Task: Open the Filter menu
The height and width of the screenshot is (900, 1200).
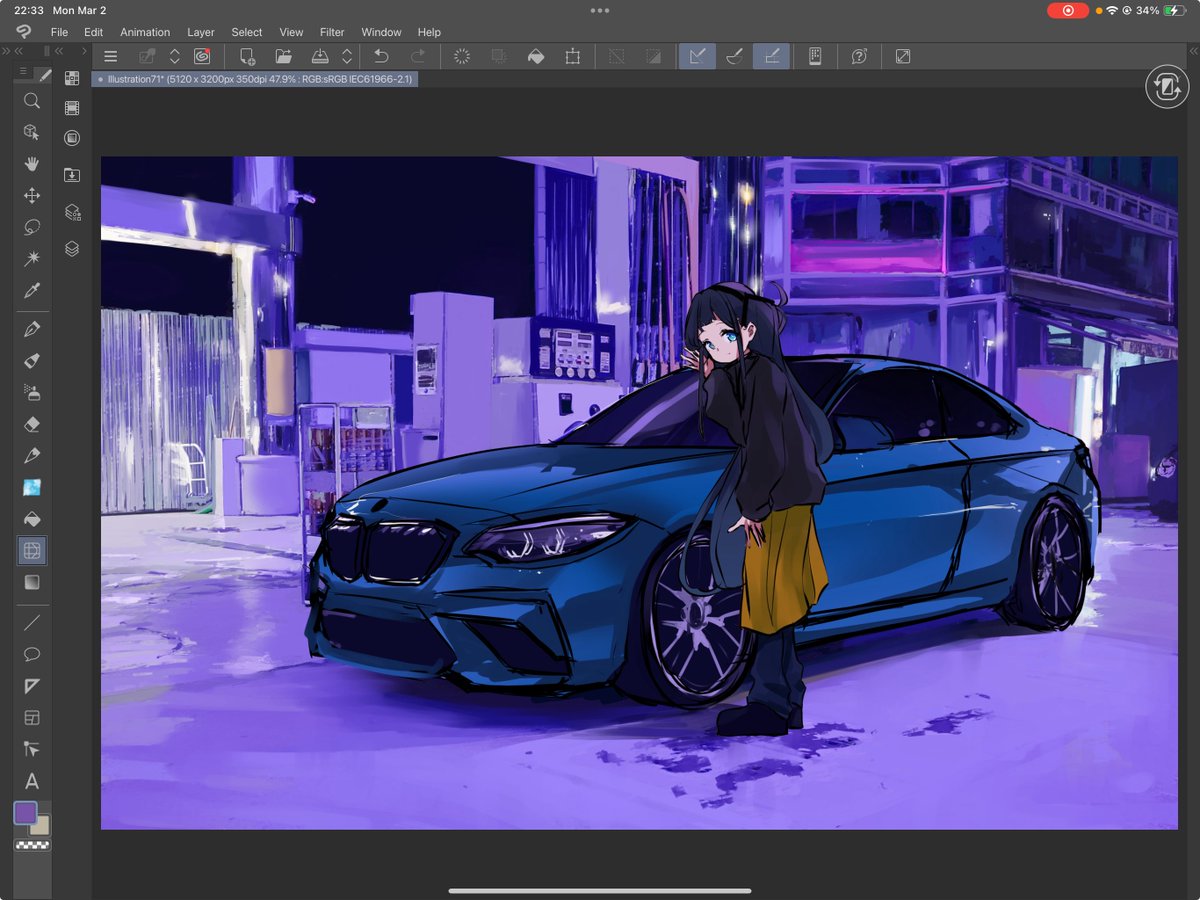Action: (332, 32)
